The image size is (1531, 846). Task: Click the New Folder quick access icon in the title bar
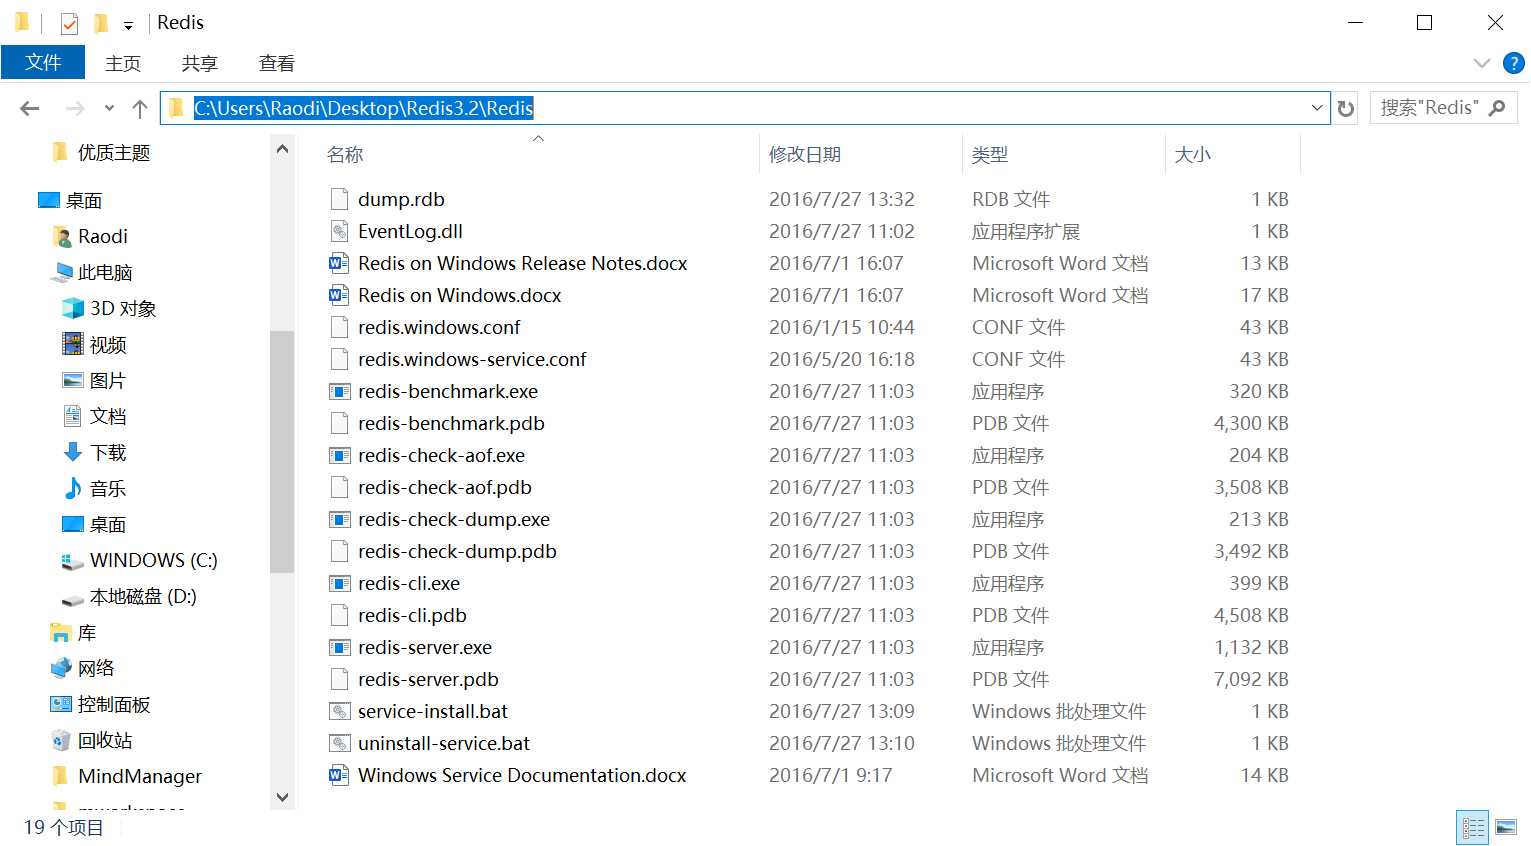coord(101,23)
